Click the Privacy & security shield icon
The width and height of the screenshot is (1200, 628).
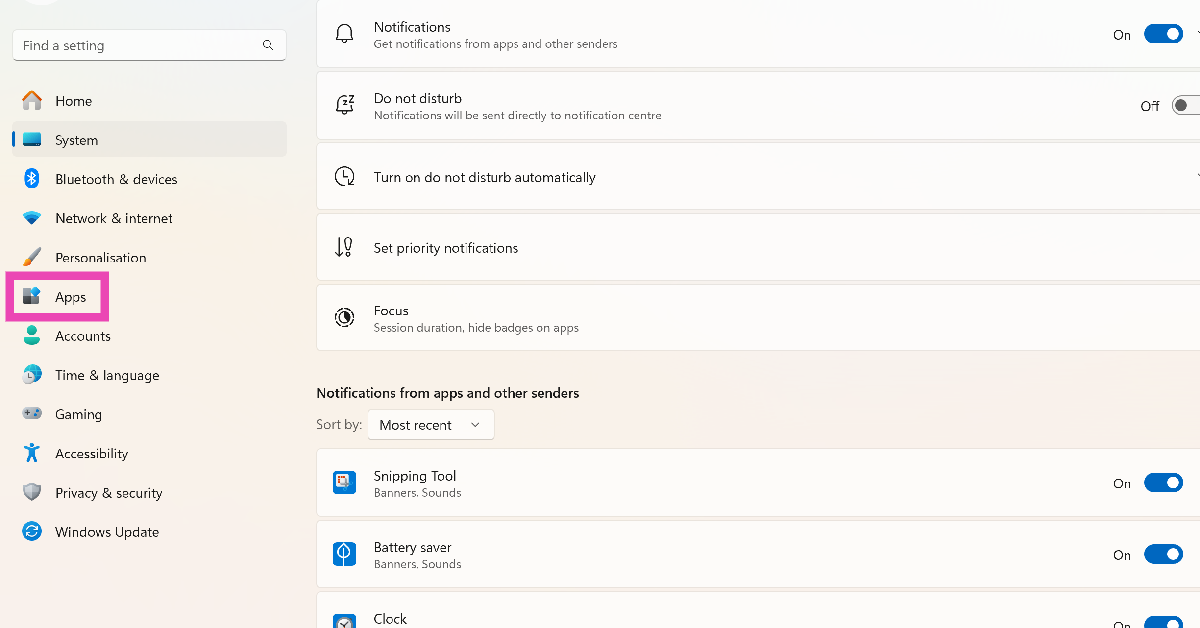32,493
